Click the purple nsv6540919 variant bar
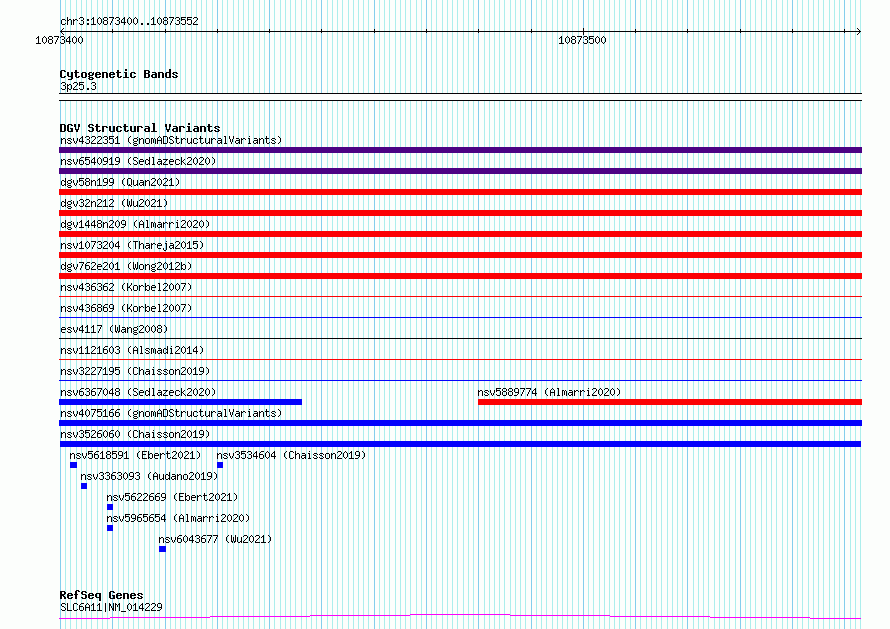The image size is (890, 629). 460,171
